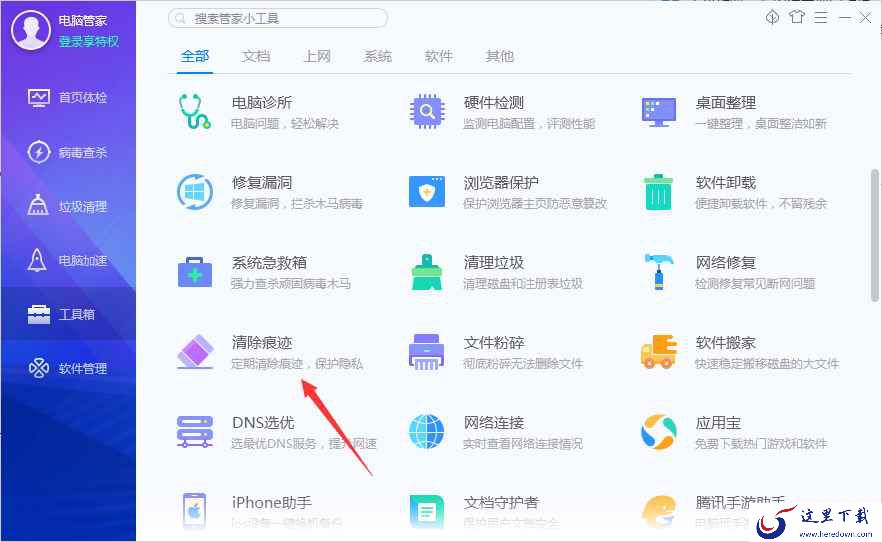Open the 文件粉碎 shredder icon
Screen dimensions: 882x542
(x=426, y=352)
